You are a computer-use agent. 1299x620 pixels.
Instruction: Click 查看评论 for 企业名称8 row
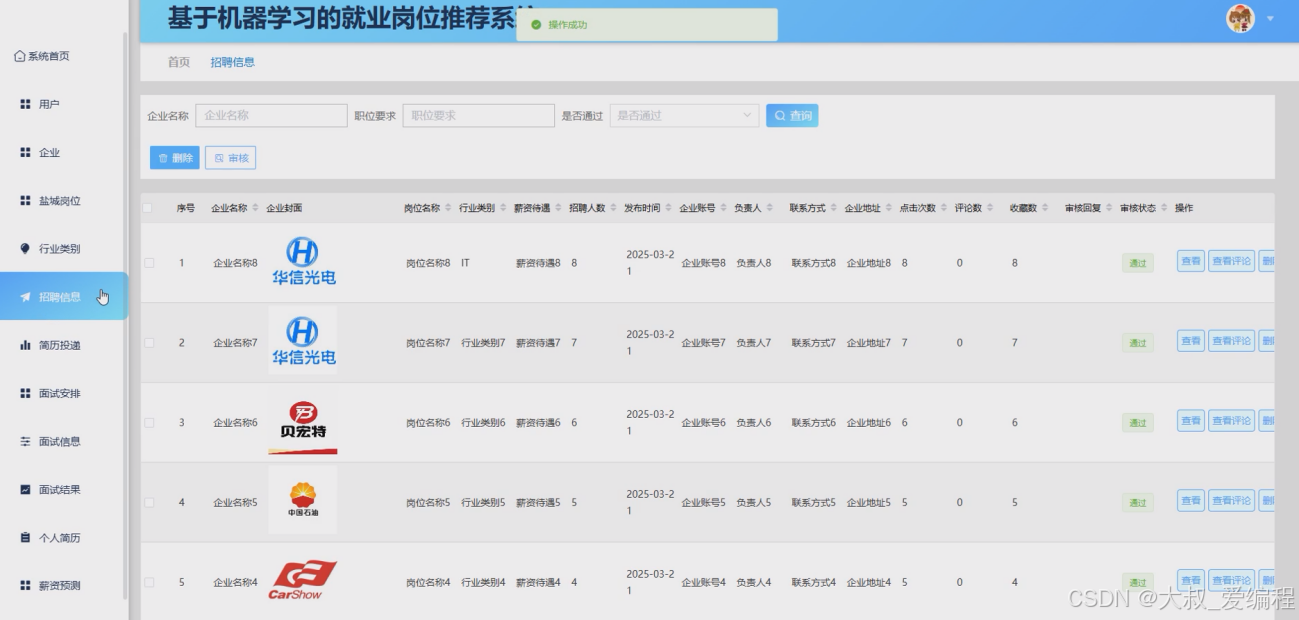pyautogui.click(x=1231, y=261)
